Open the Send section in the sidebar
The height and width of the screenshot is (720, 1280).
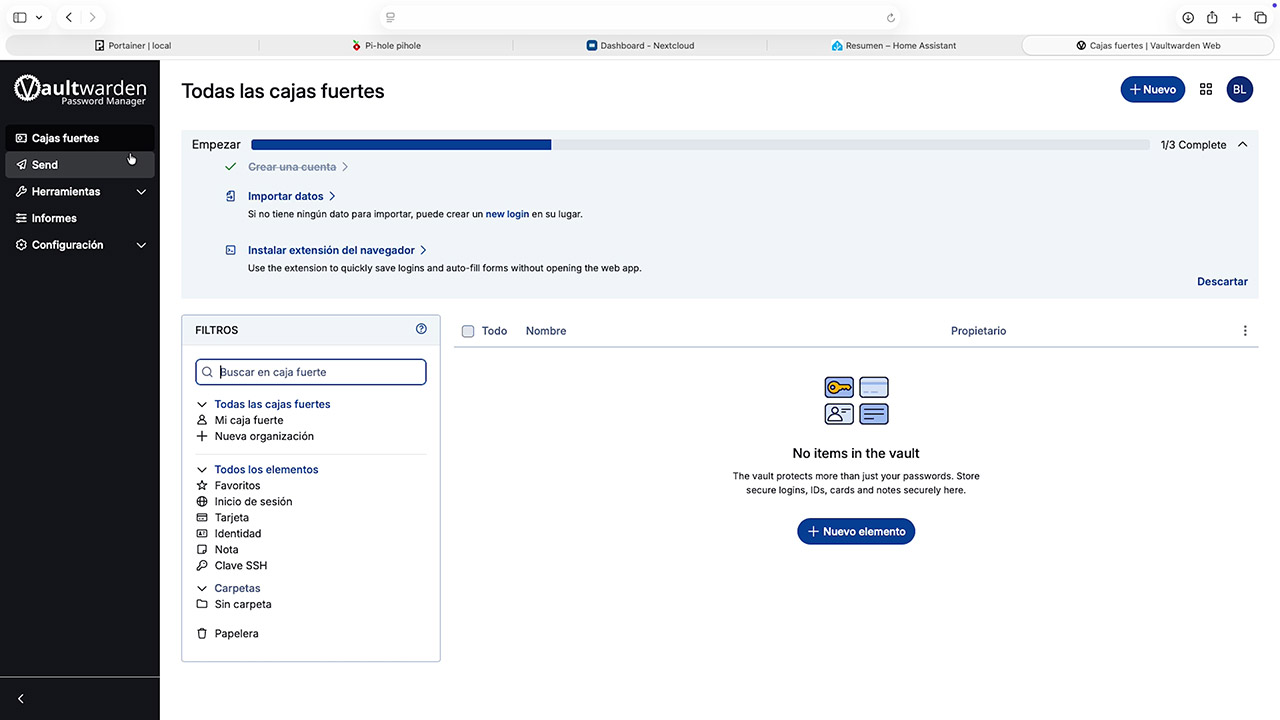point(44,164)
